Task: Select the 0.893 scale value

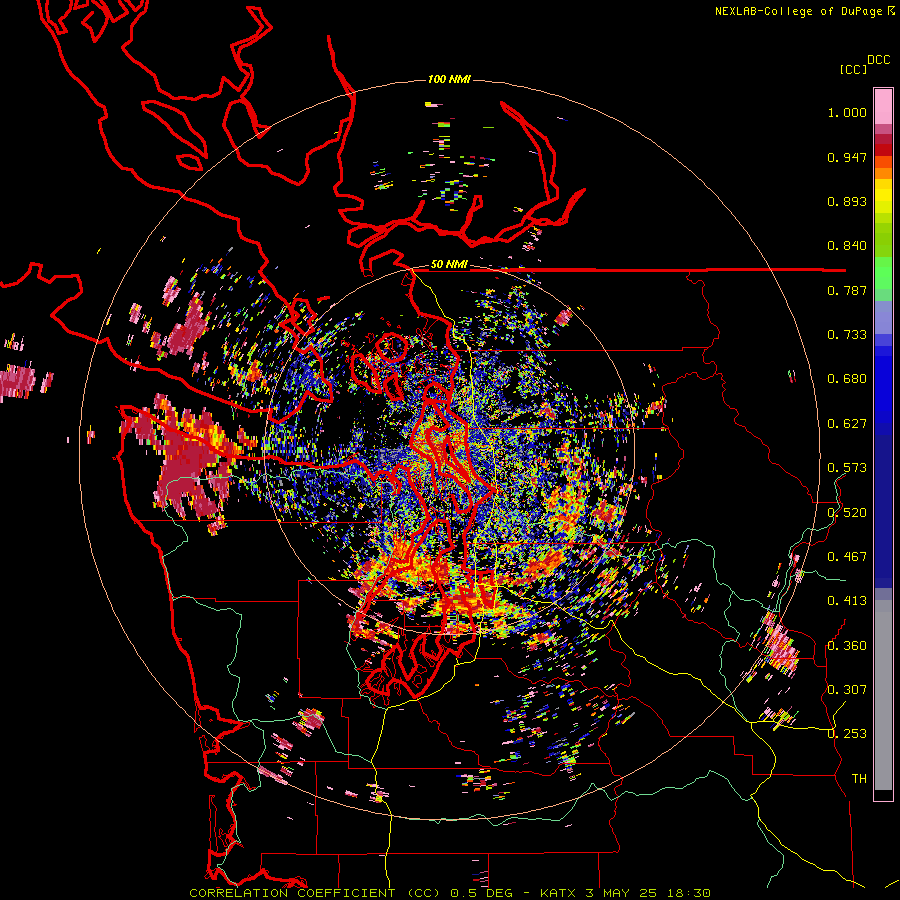Action: click(847, 201)
